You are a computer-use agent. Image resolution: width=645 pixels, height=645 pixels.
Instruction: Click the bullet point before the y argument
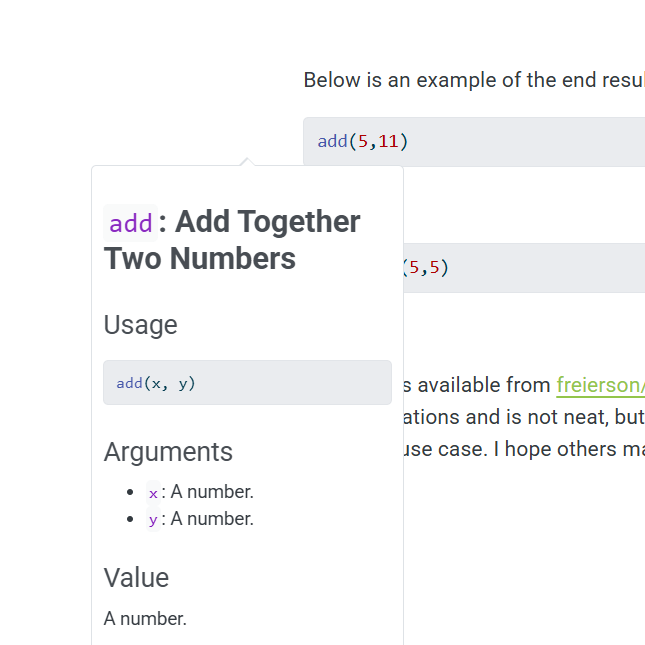tap(131, 519)
